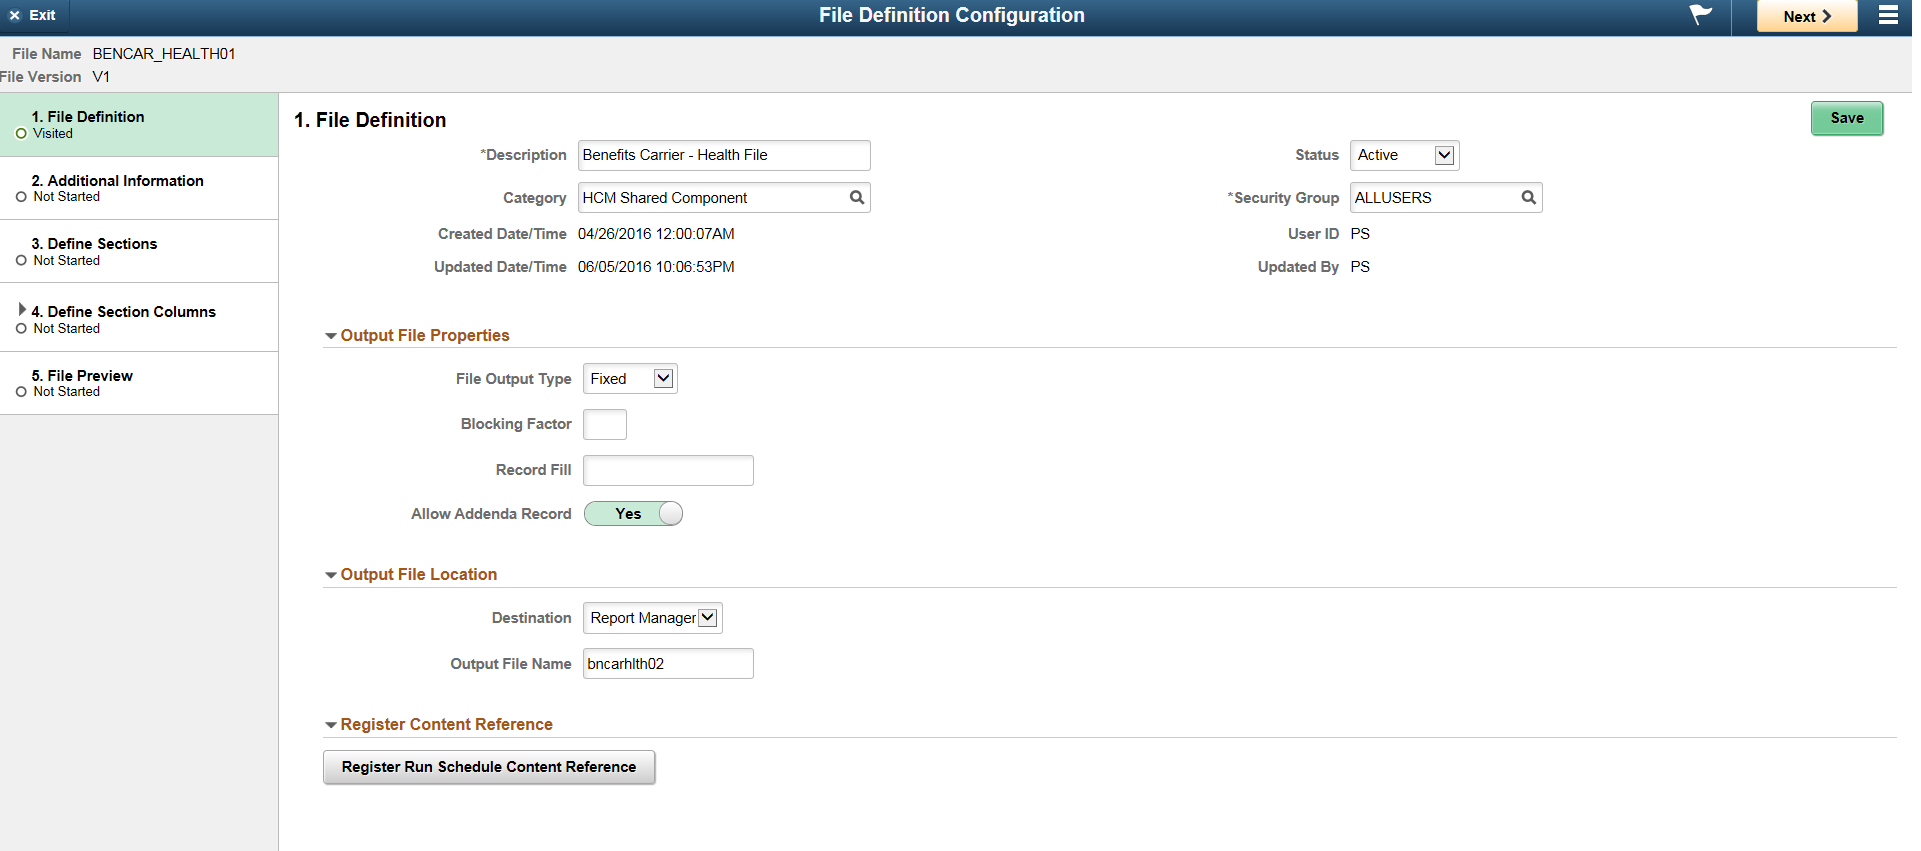The height and width of the screenshot is (851, 1921).
Task: Click the Updated By value PS
Action: click(1360, 267)
